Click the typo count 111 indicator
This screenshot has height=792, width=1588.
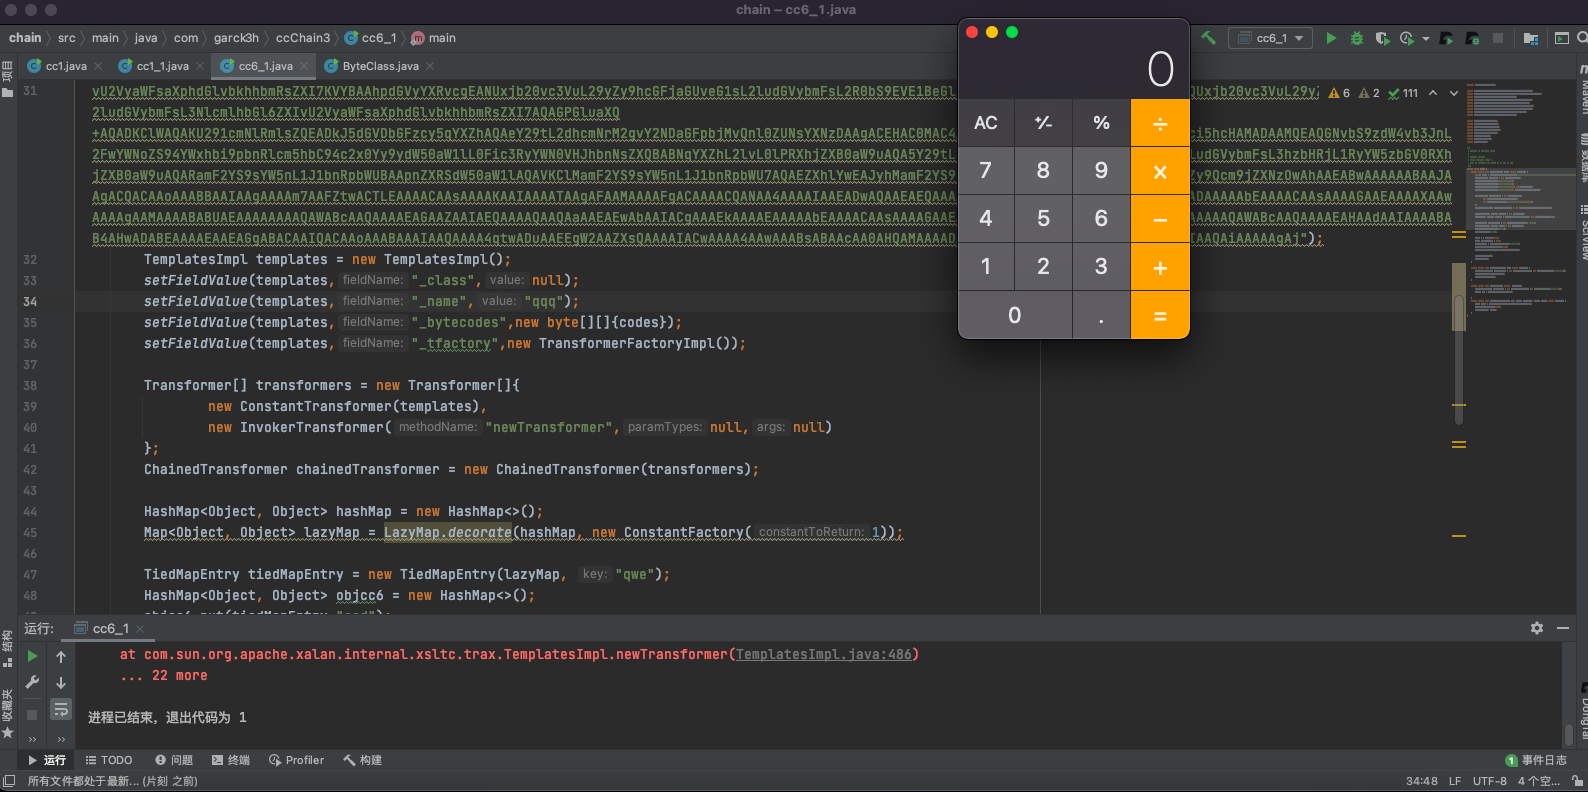click(1403, 93)
